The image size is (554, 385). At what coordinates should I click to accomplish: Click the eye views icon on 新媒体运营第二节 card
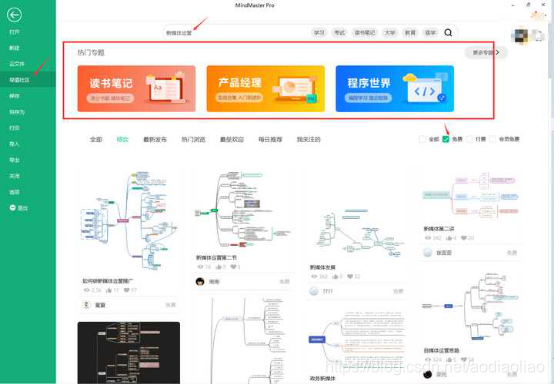(x=200, y=267)
